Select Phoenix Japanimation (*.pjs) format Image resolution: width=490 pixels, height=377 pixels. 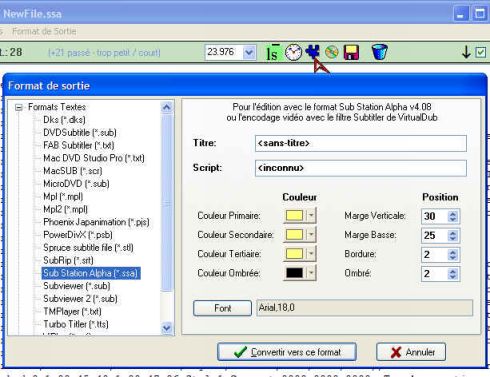[96, 222]
